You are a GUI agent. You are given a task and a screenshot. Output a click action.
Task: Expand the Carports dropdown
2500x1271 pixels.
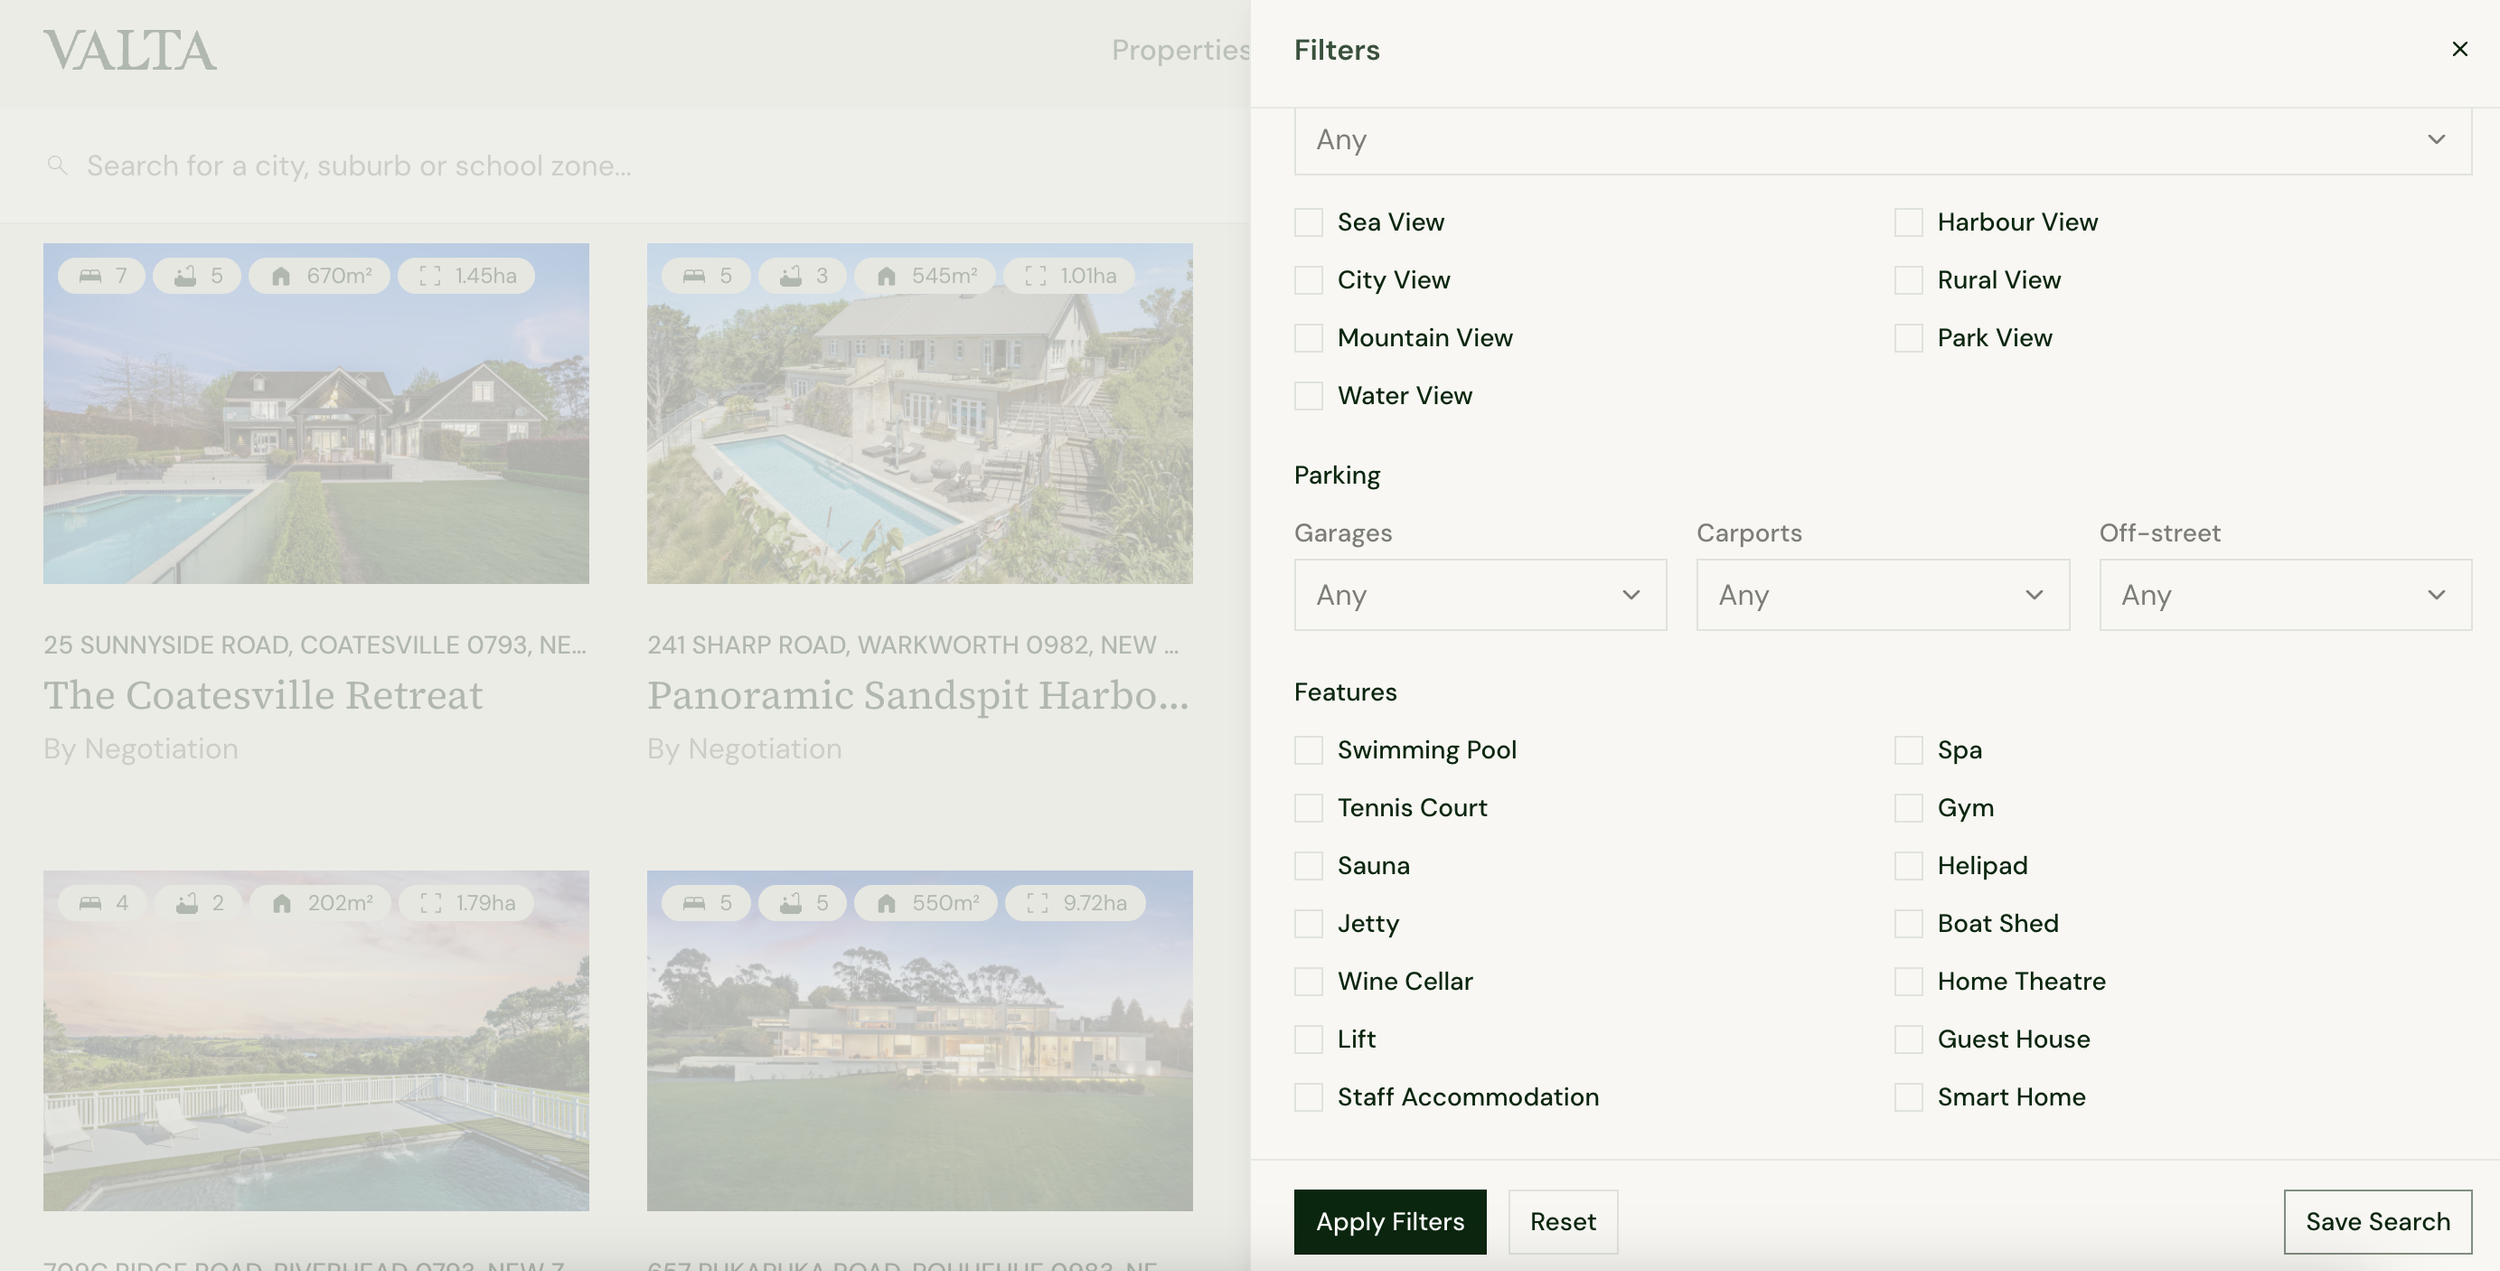click(1882, 595)
